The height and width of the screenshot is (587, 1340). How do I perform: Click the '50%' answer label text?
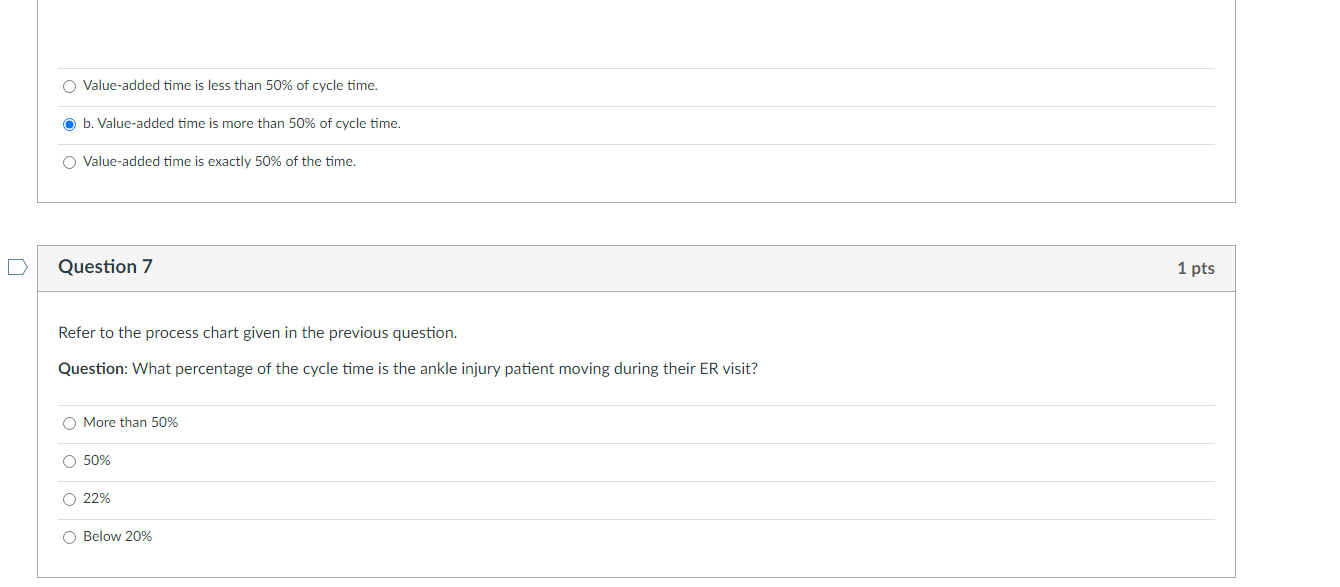pyautogui.click(x=97, y=461)
